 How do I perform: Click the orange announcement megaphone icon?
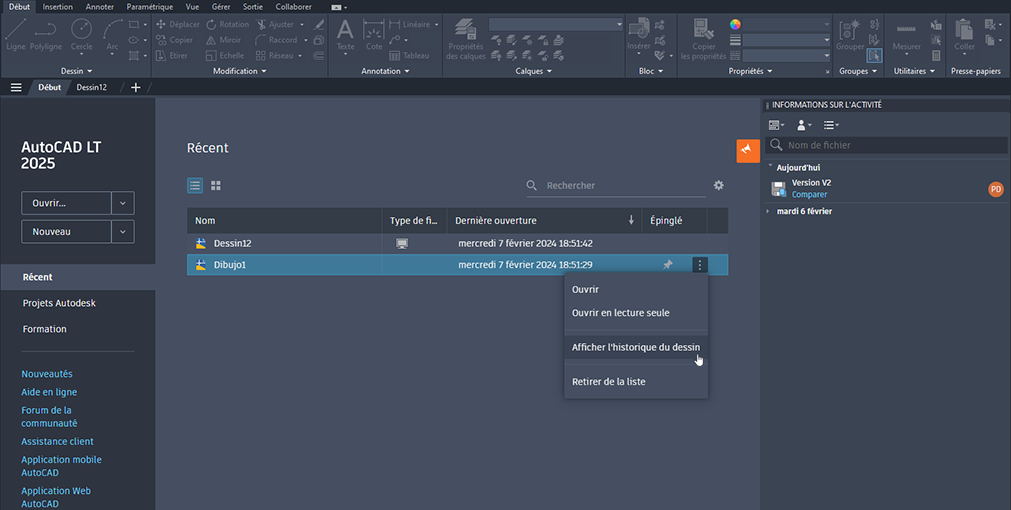click(x=748, y=150)
